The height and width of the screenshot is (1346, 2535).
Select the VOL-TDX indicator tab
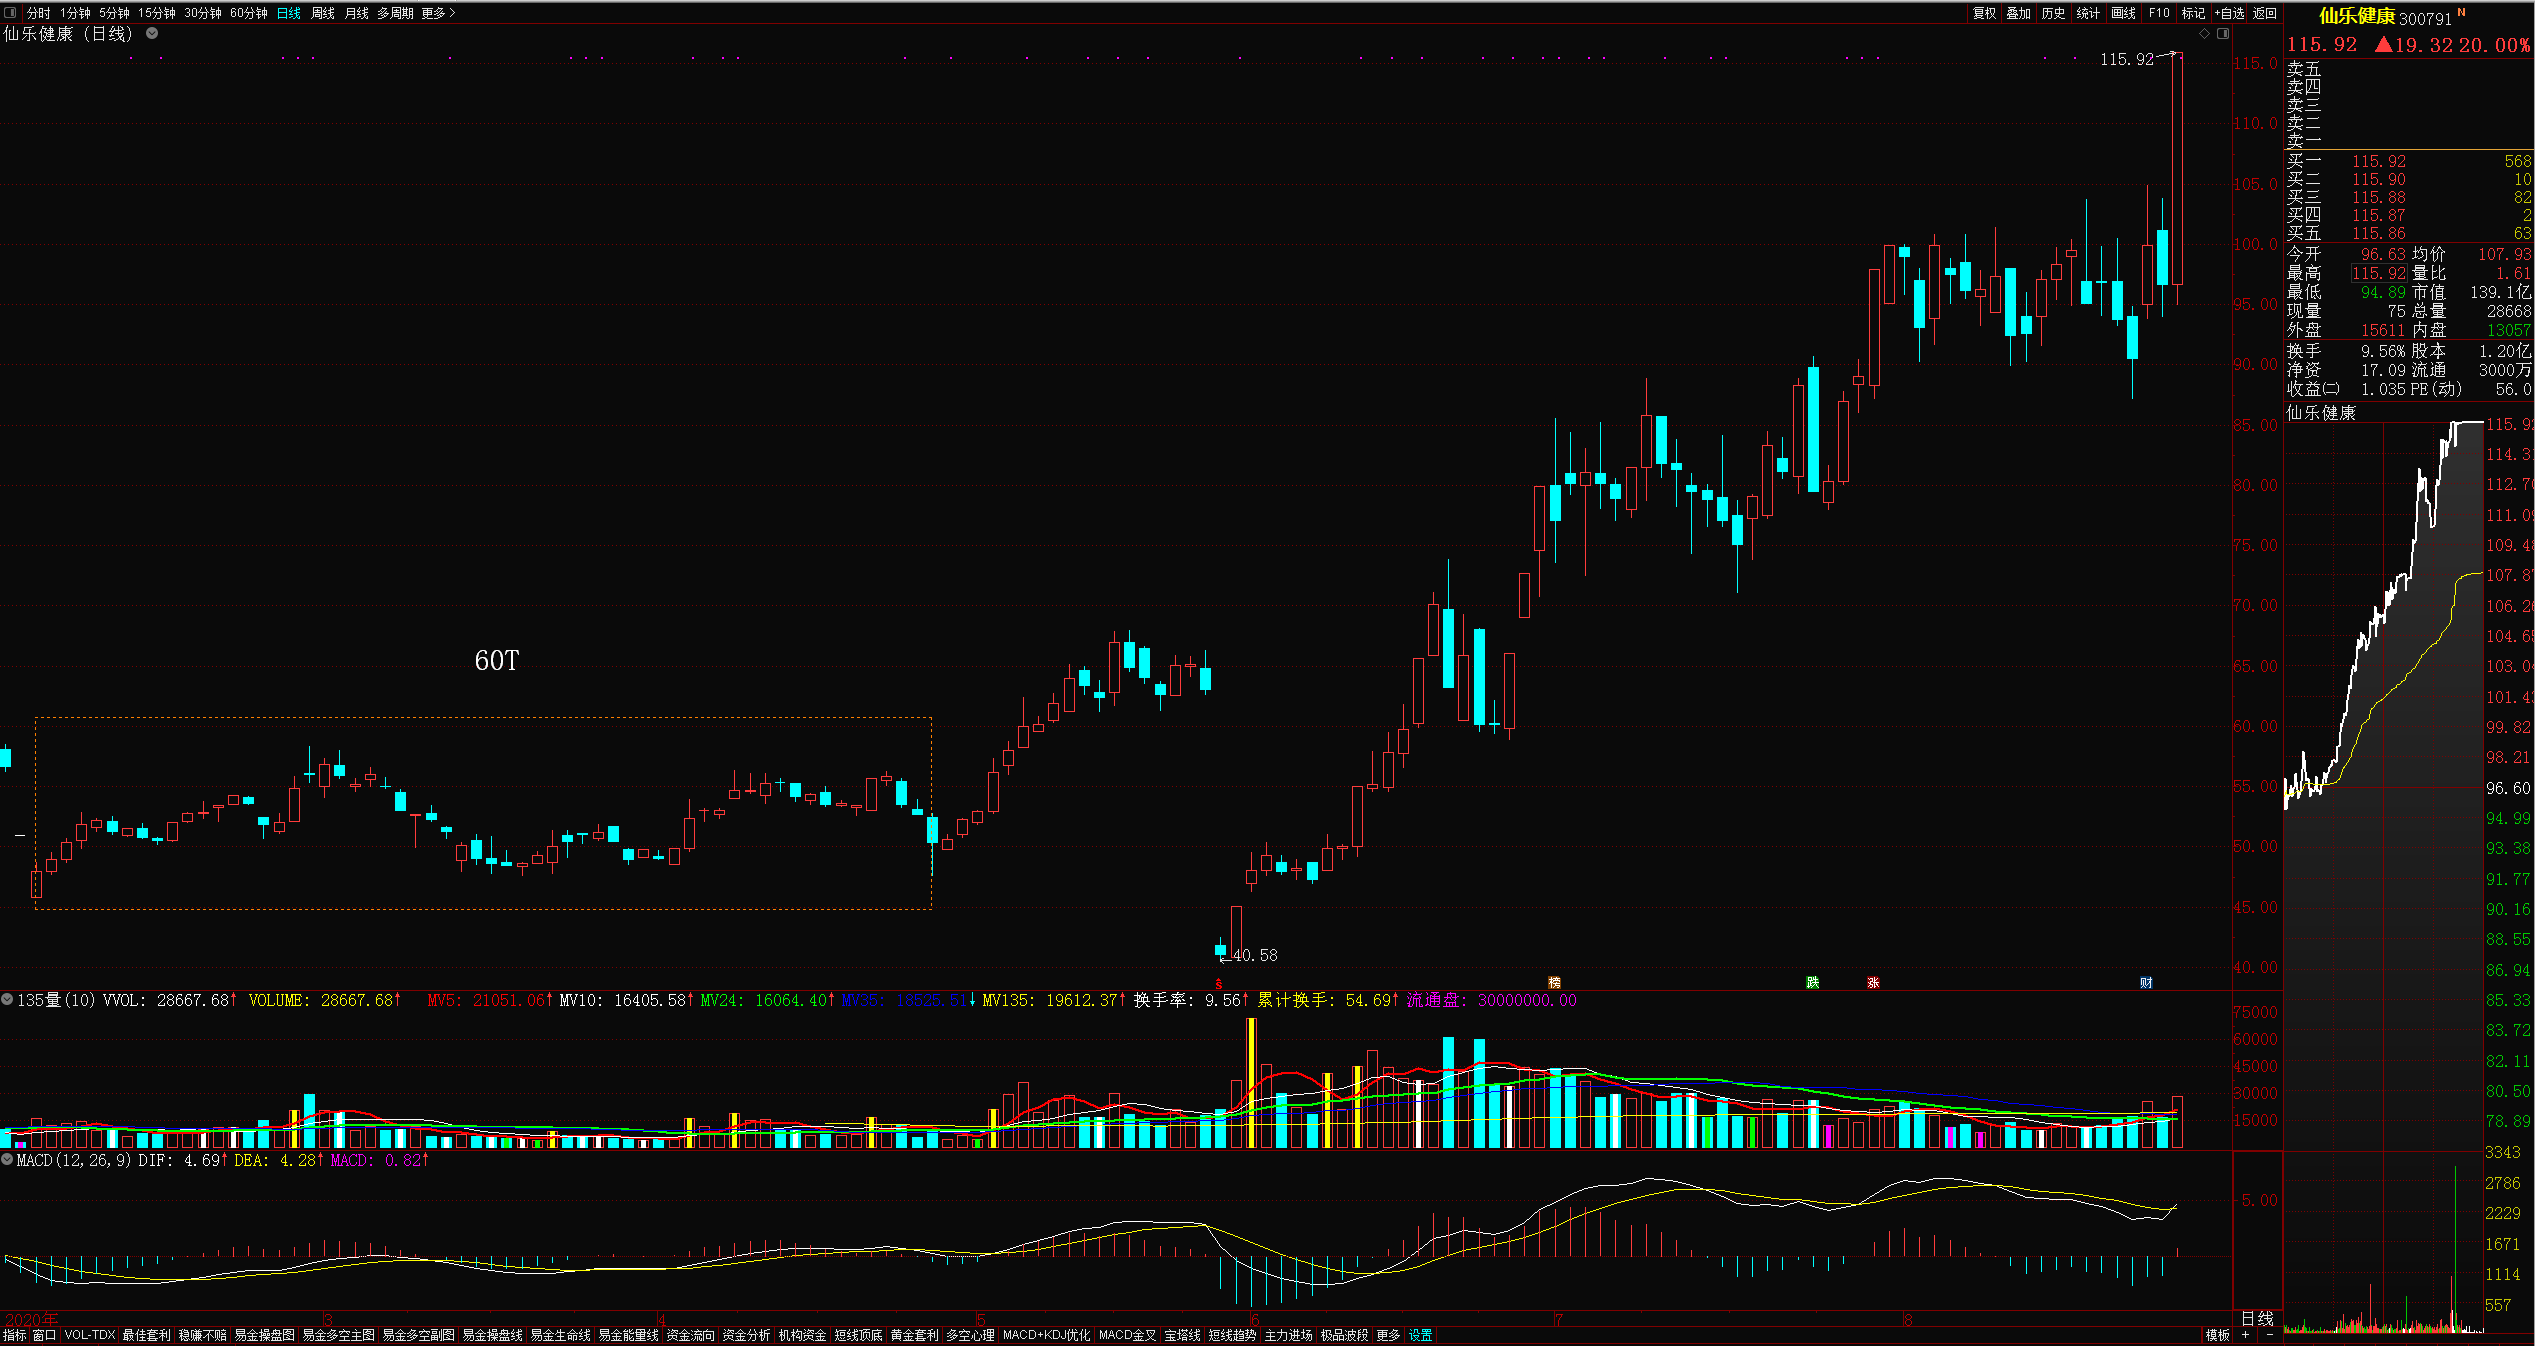coord(90,1335)
